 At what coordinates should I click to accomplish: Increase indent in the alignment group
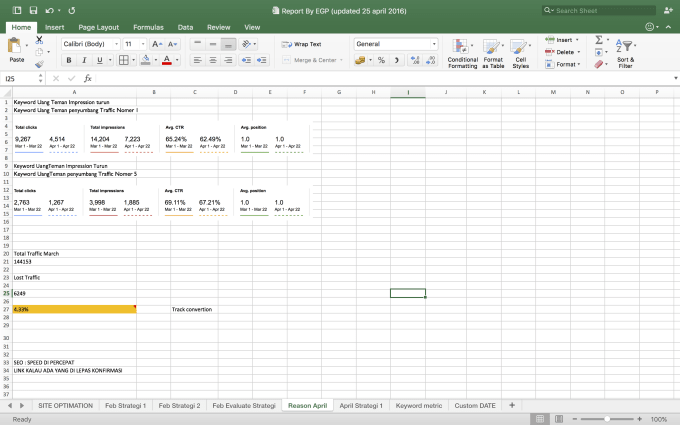tap(262, 60)
